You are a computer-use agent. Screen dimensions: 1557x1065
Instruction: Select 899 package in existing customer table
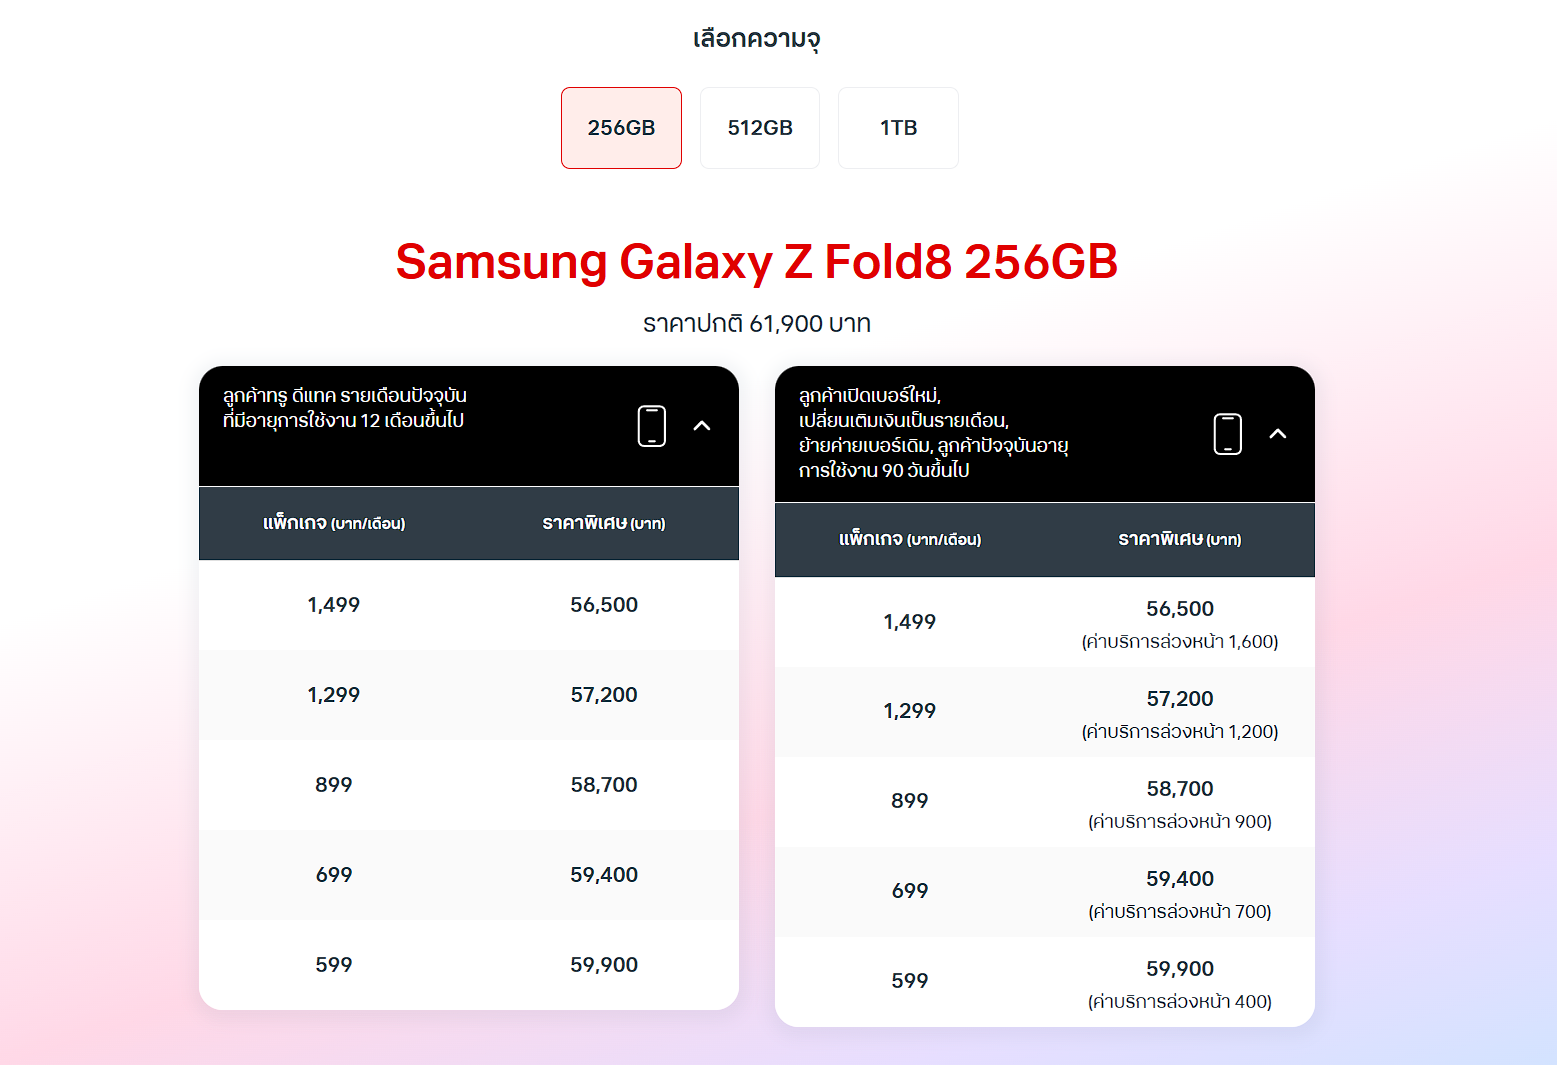(x=469, y=785)
